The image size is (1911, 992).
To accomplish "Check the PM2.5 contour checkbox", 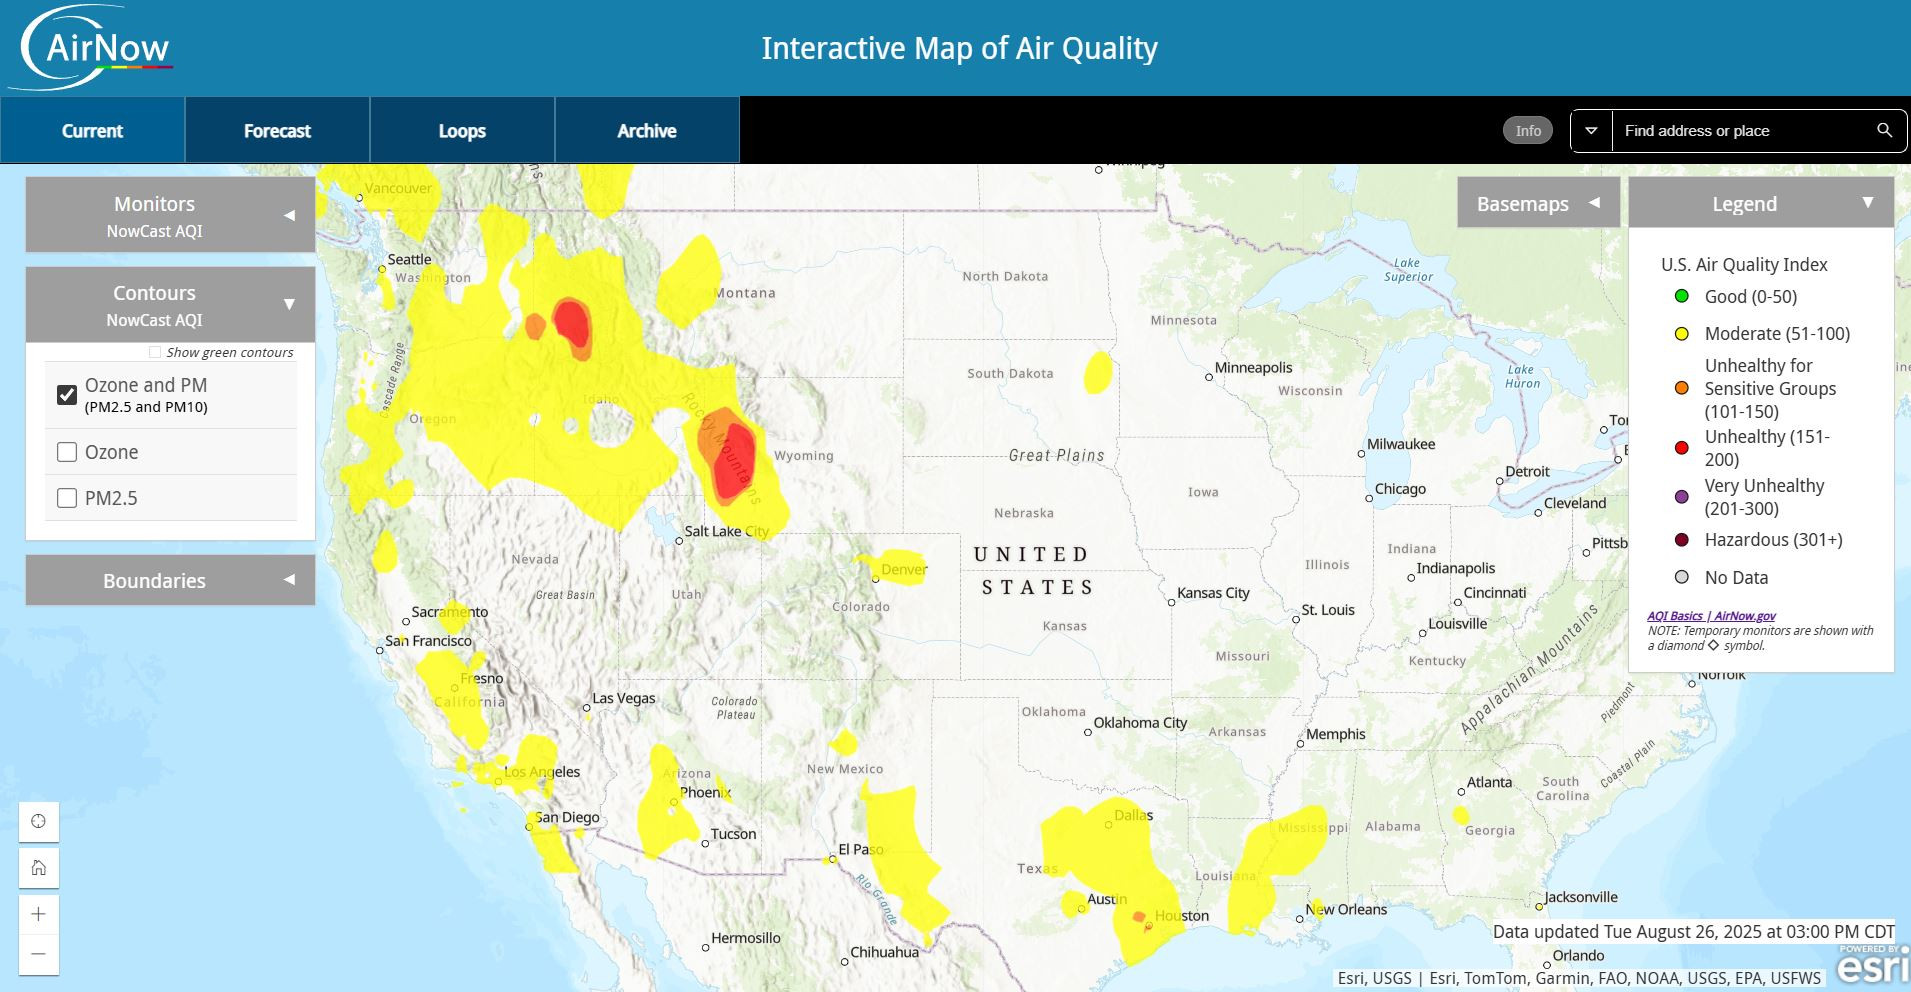I will point(67,498).
